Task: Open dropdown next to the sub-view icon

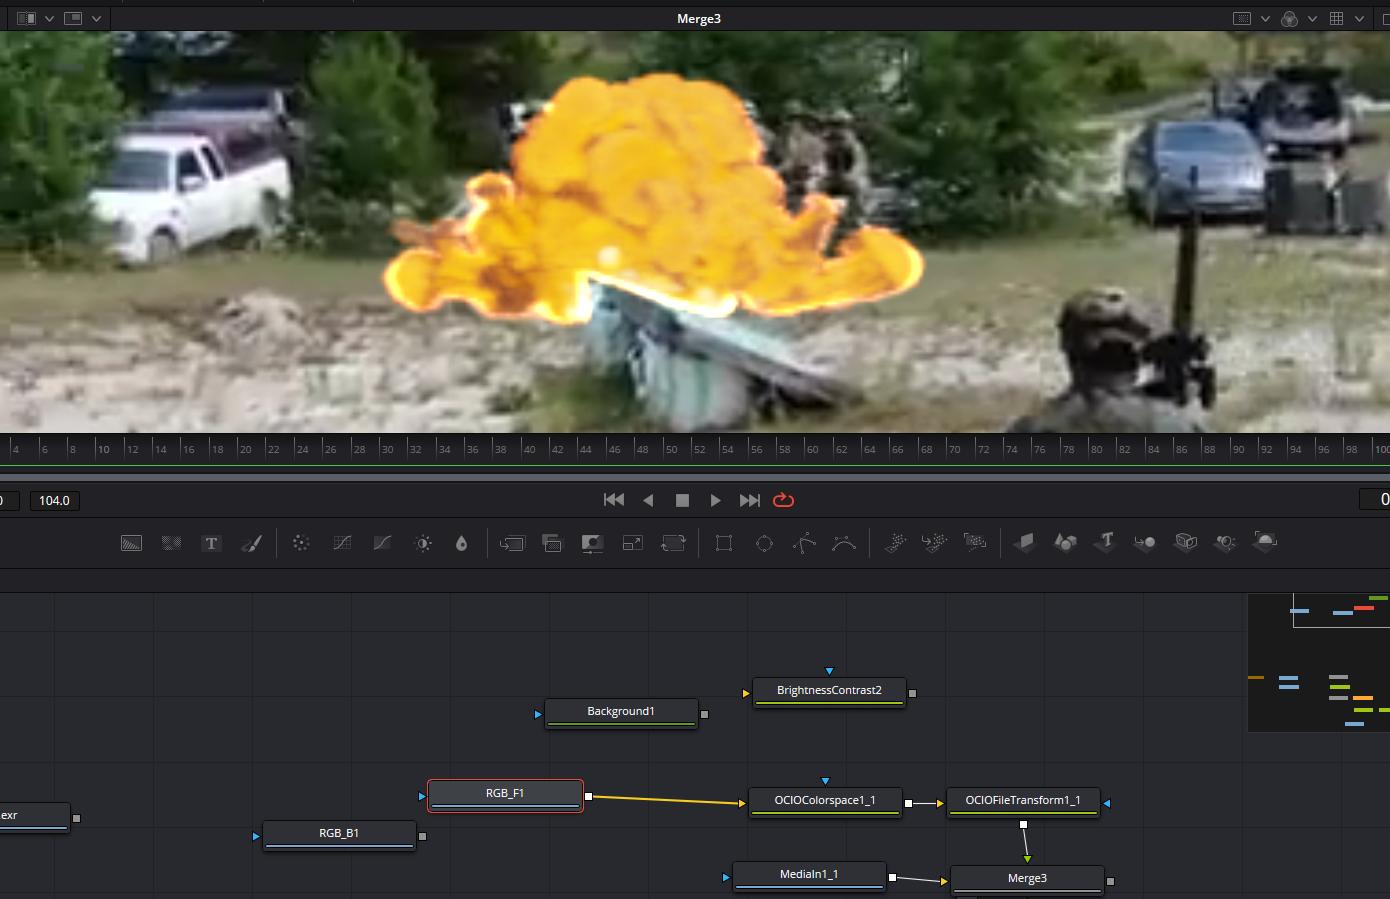Action: (96, 19)
